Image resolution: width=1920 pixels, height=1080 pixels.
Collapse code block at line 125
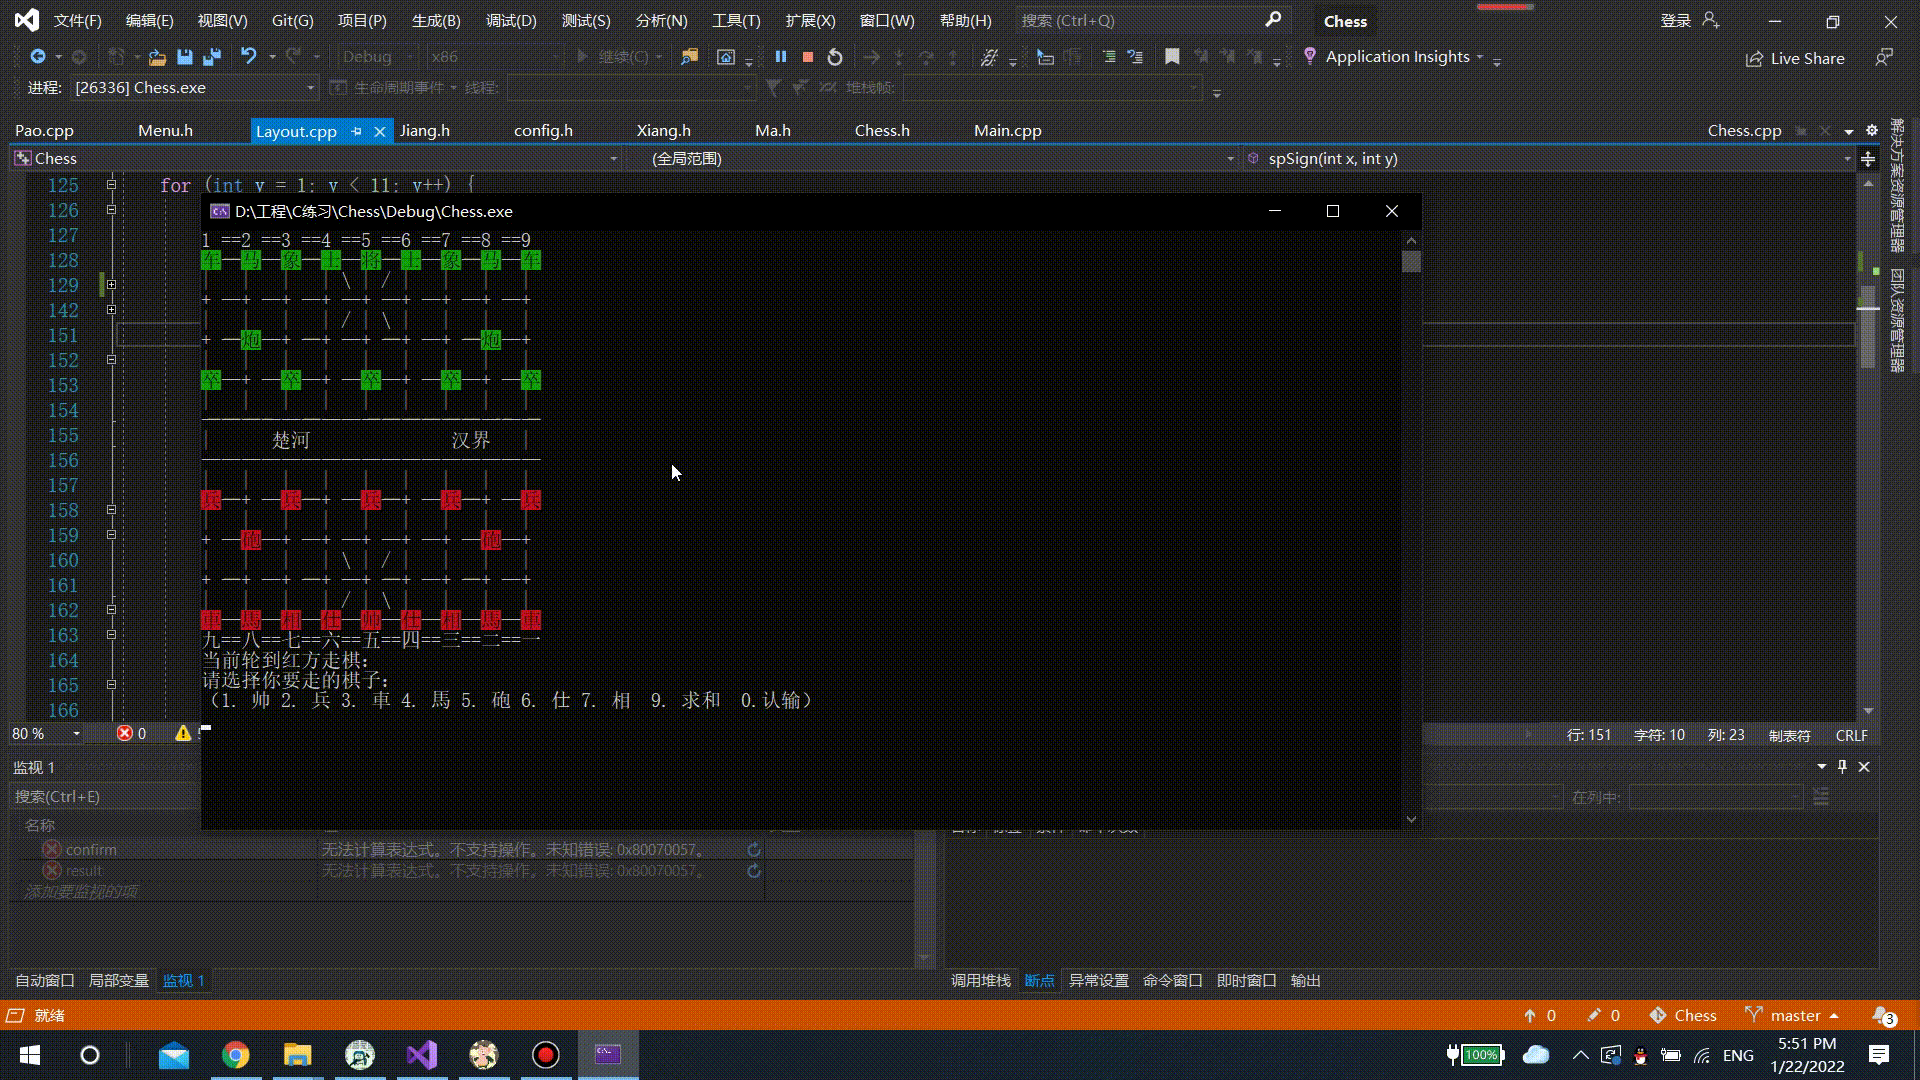(x=111, y=185)
